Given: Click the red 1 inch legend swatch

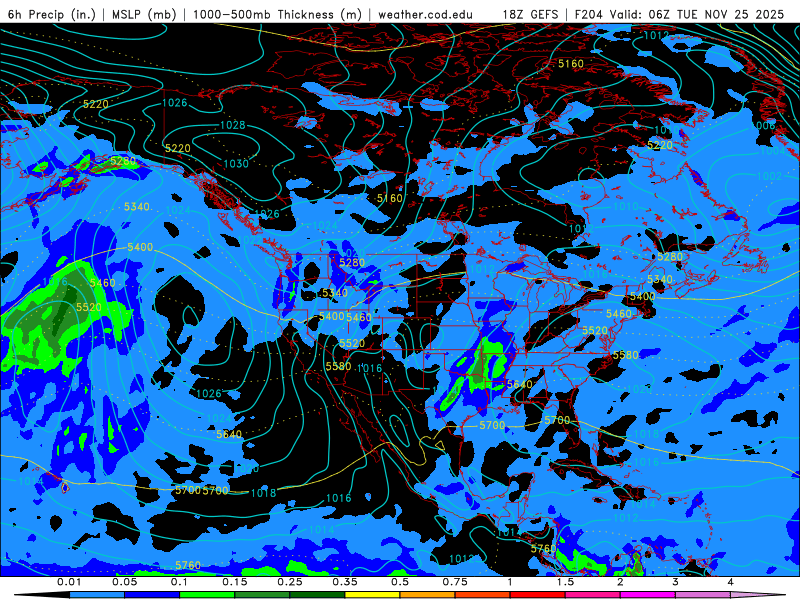Looking at the screenshot, I should 538,595.
